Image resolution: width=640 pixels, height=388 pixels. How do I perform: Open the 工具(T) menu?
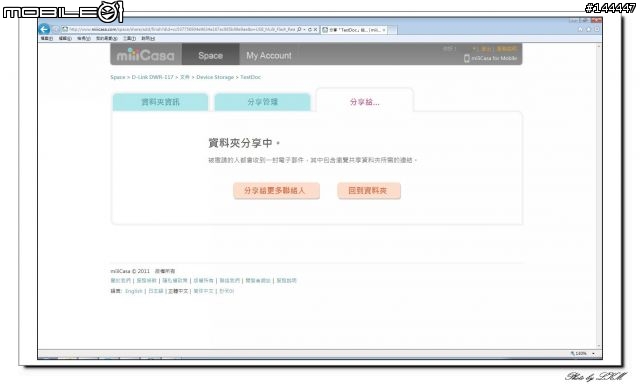[129, 38]
